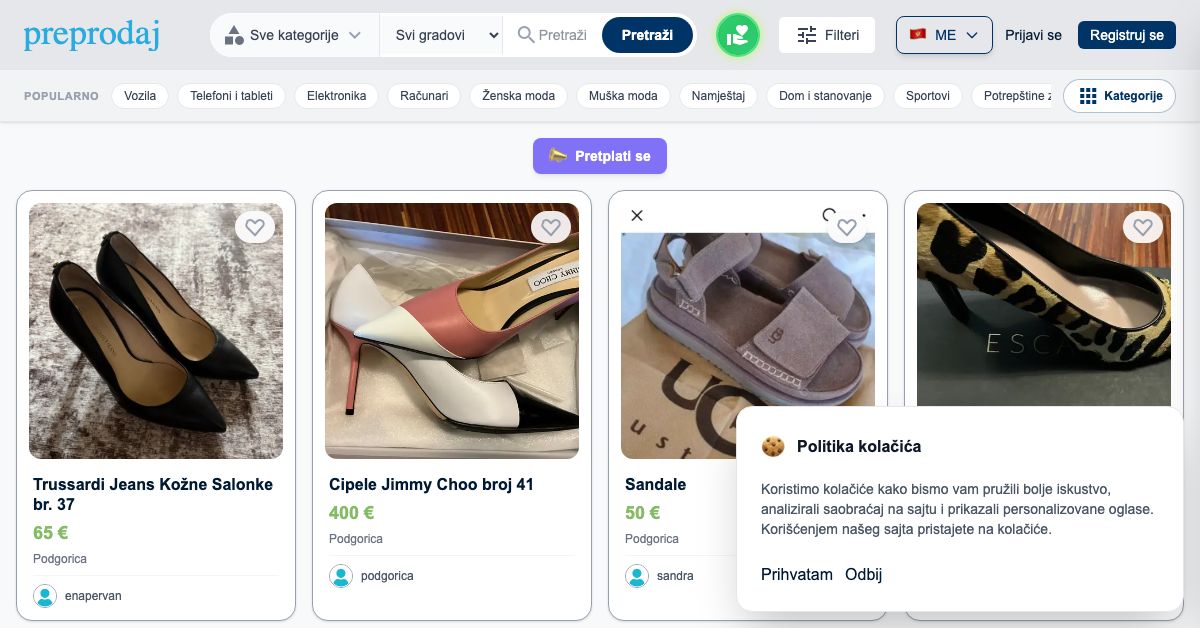Select the Vozila category chip
Image resolution: width=1200 pixels, height=628 pixels.
(x=140, y=96)
